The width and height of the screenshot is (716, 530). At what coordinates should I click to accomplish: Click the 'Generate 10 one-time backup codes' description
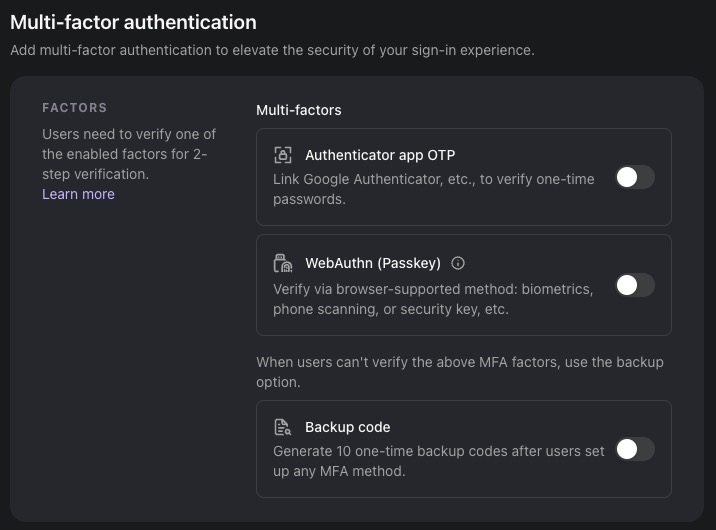(x=438, y=461)
